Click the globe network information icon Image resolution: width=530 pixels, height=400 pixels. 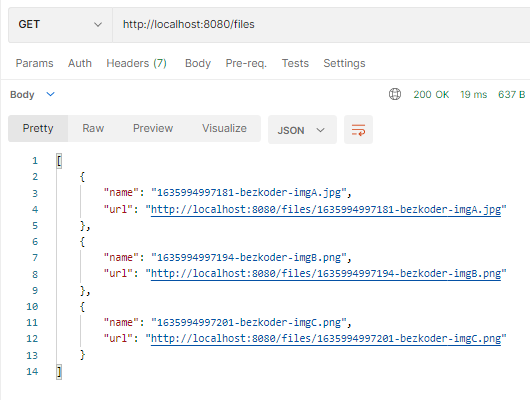click(395, 94)
